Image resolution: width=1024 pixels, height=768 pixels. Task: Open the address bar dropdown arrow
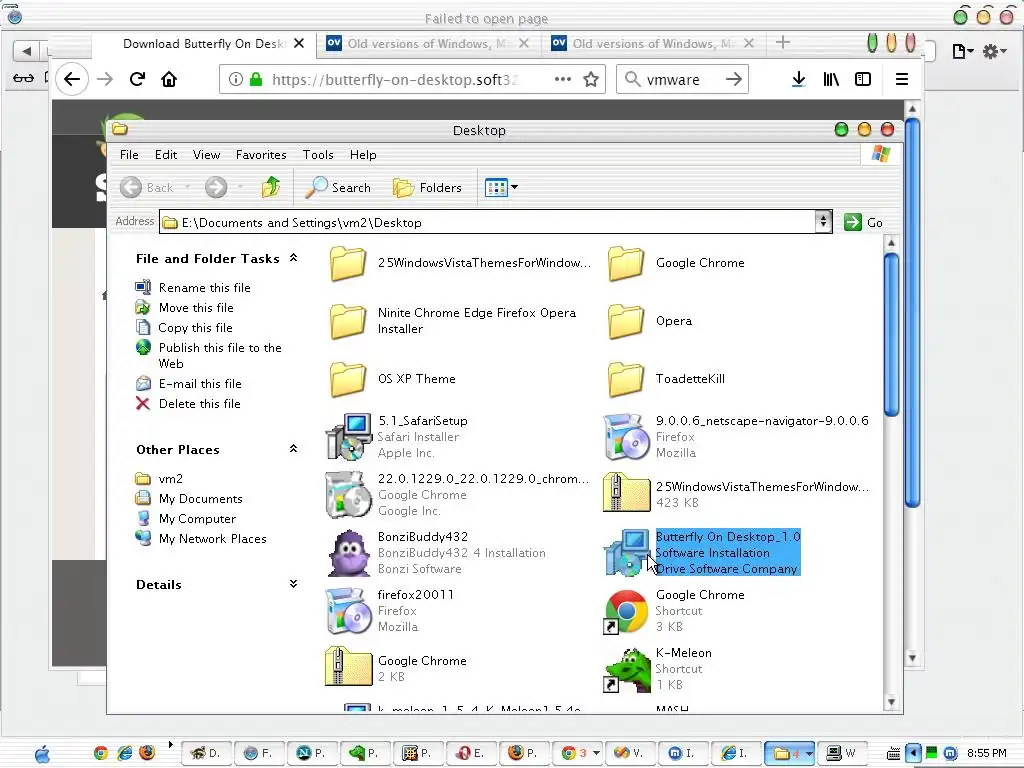(x=823, y=222)
